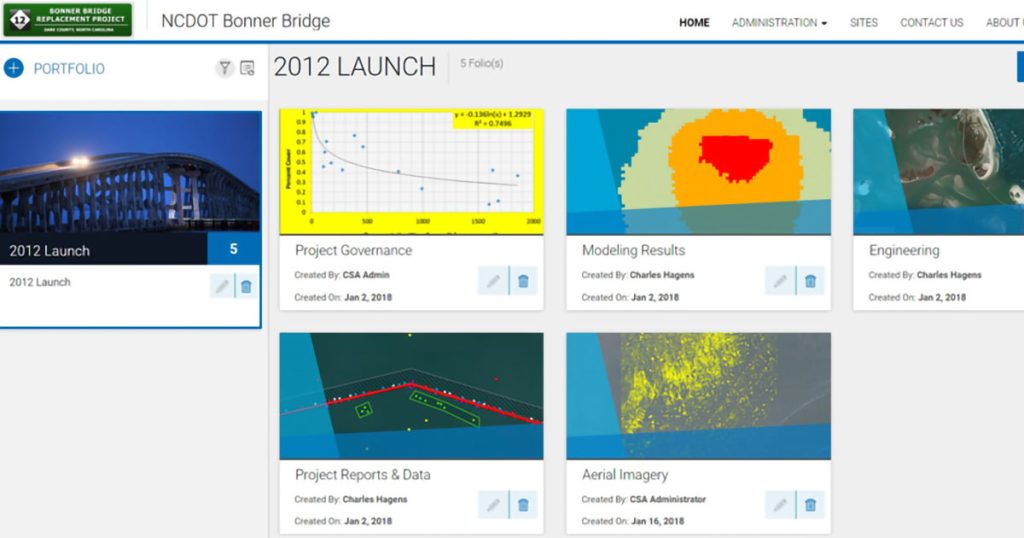This screenshot has width=1024, height=538.
Task: Open the Contact Us page
Action: point(931,22)
